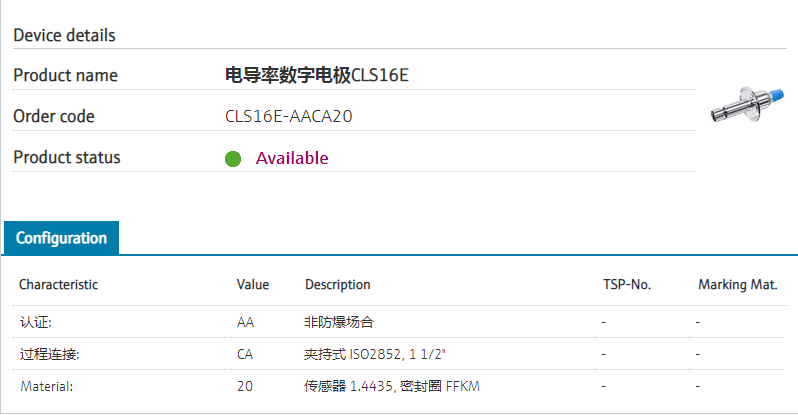Click the Available status text
Screen dimensions: 798x415
click(x=292, y=158)
